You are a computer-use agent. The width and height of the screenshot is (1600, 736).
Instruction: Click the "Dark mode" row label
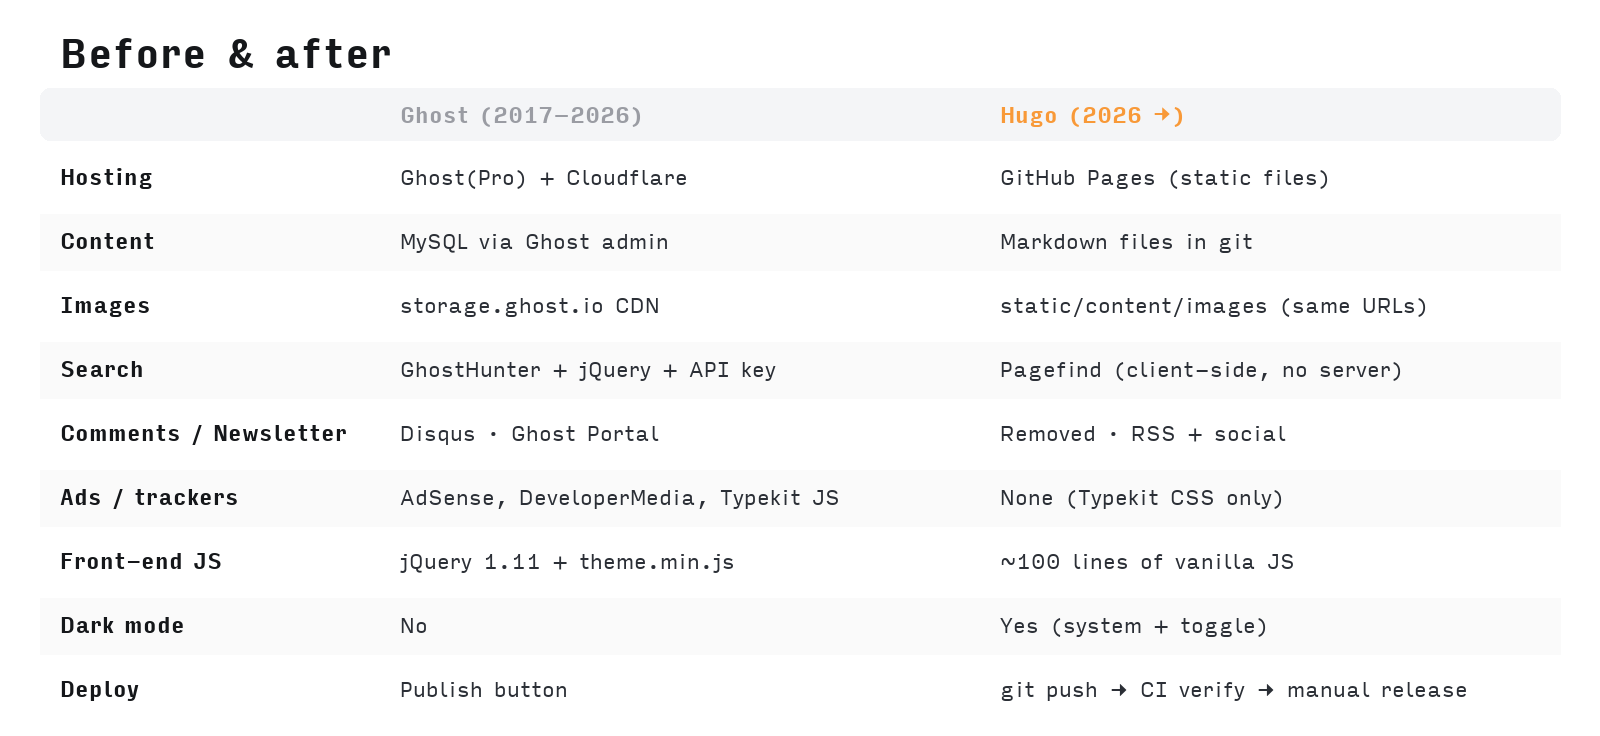(122, 626)
